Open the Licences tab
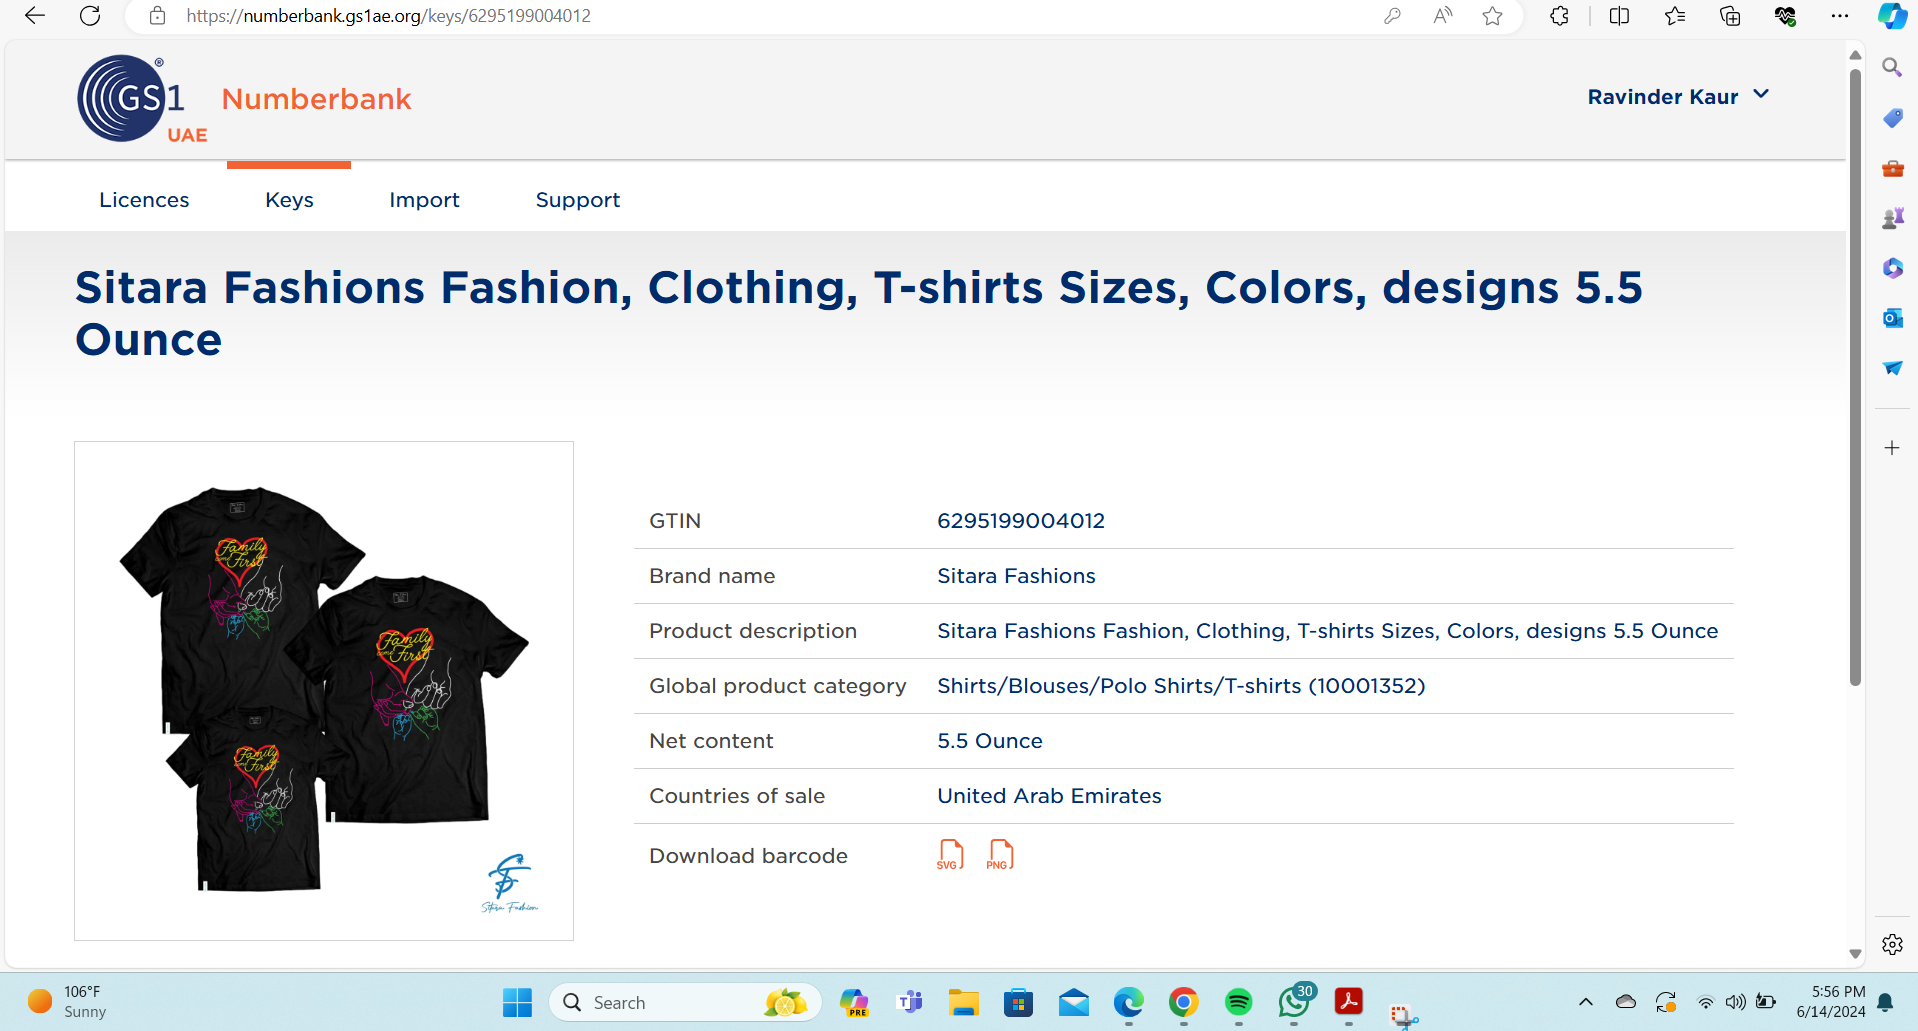The image size is (1918, 1031). pos(144,200)
